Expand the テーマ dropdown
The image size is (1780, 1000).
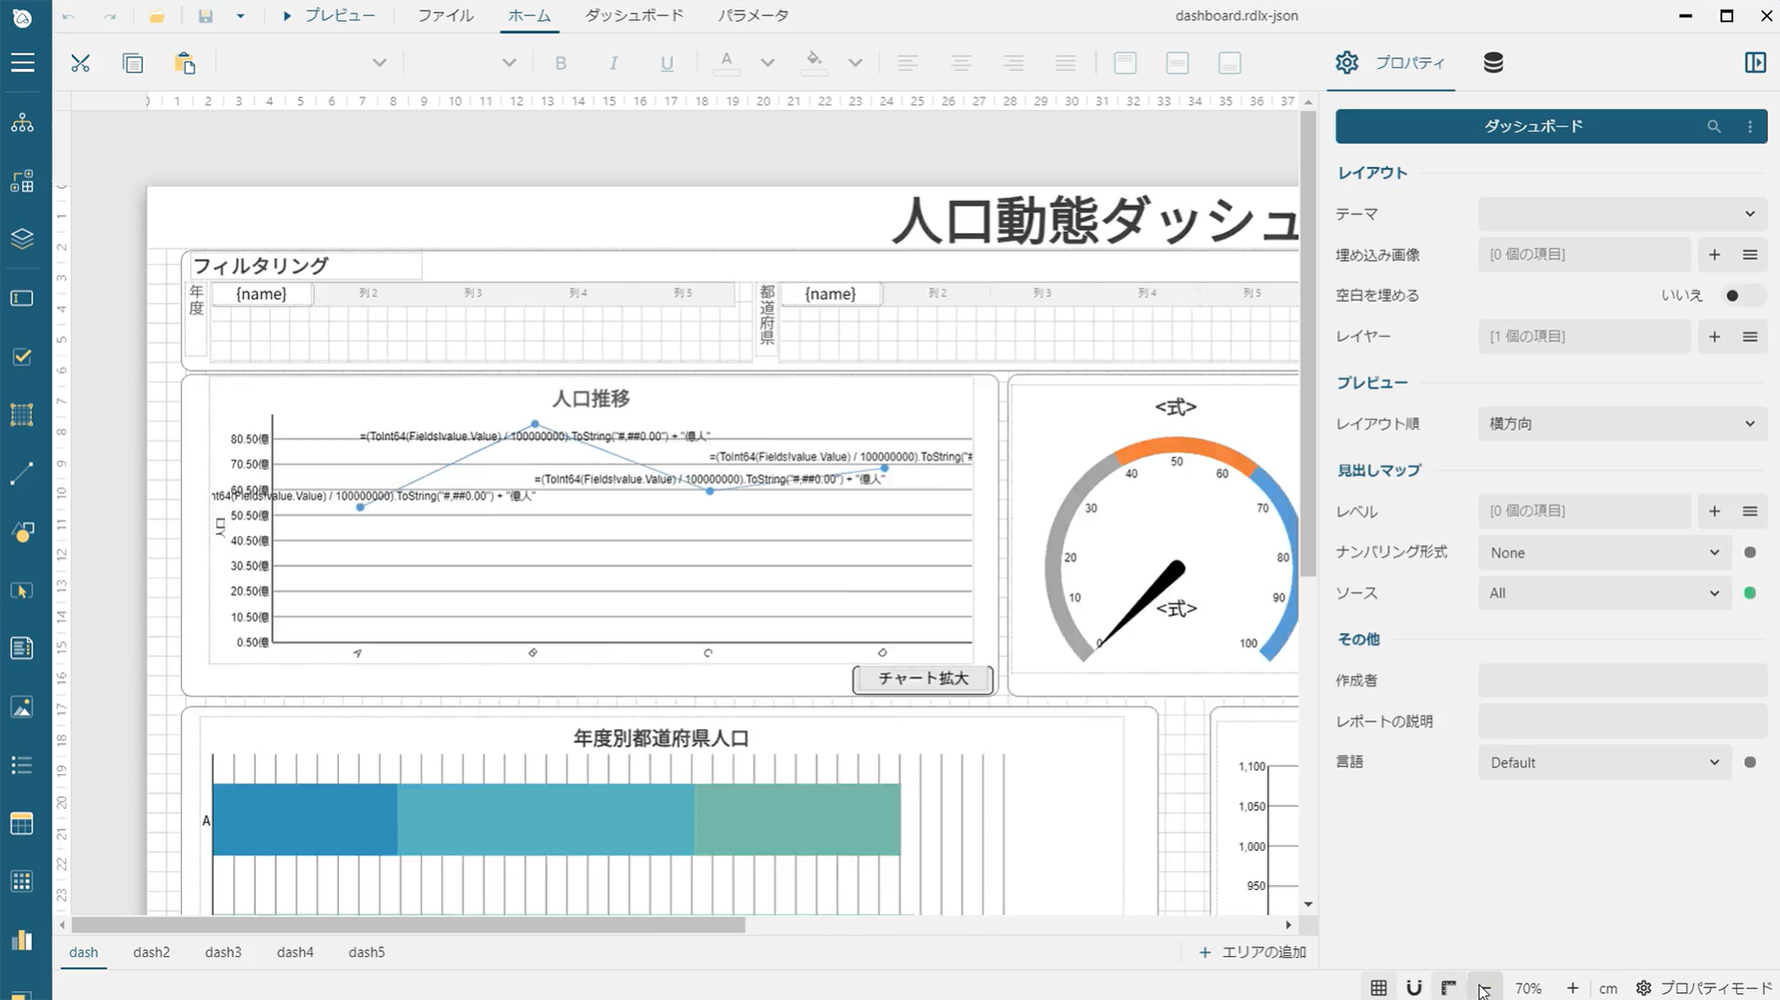pyautogui.click(x=1622, y=214)
